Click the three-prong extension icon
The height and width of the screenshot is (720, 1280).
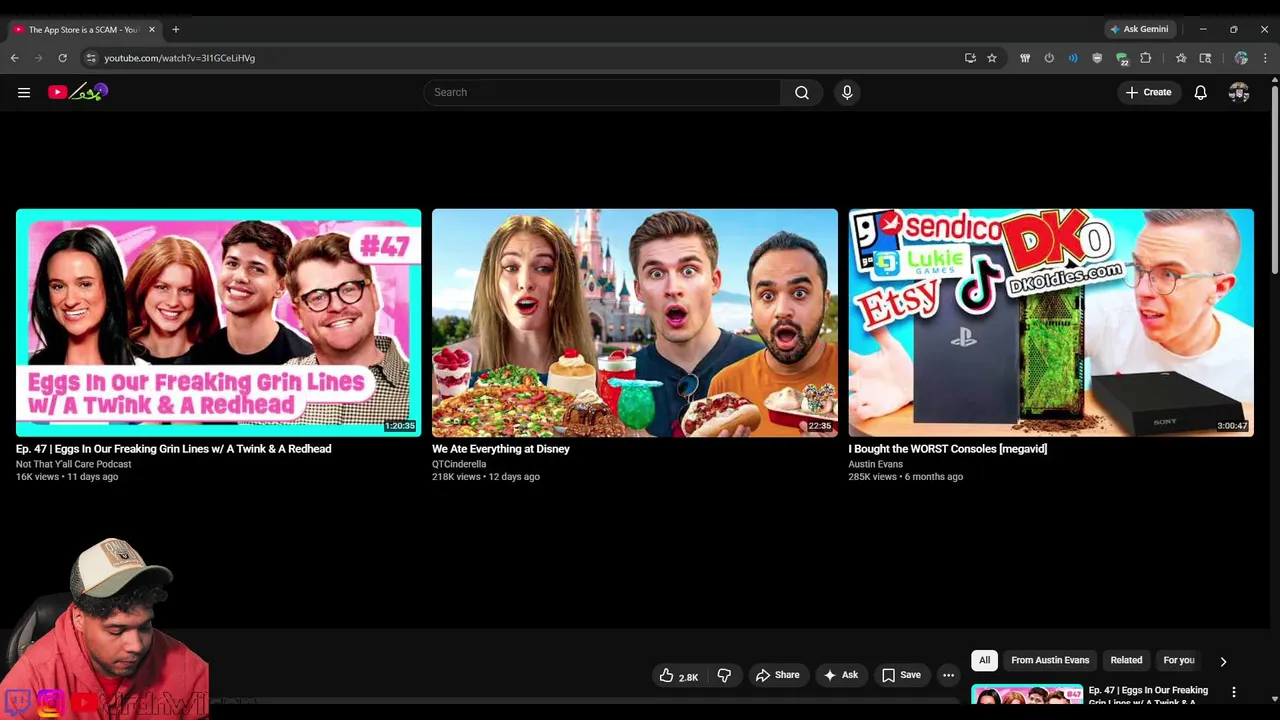click(x=1025, y=58)
